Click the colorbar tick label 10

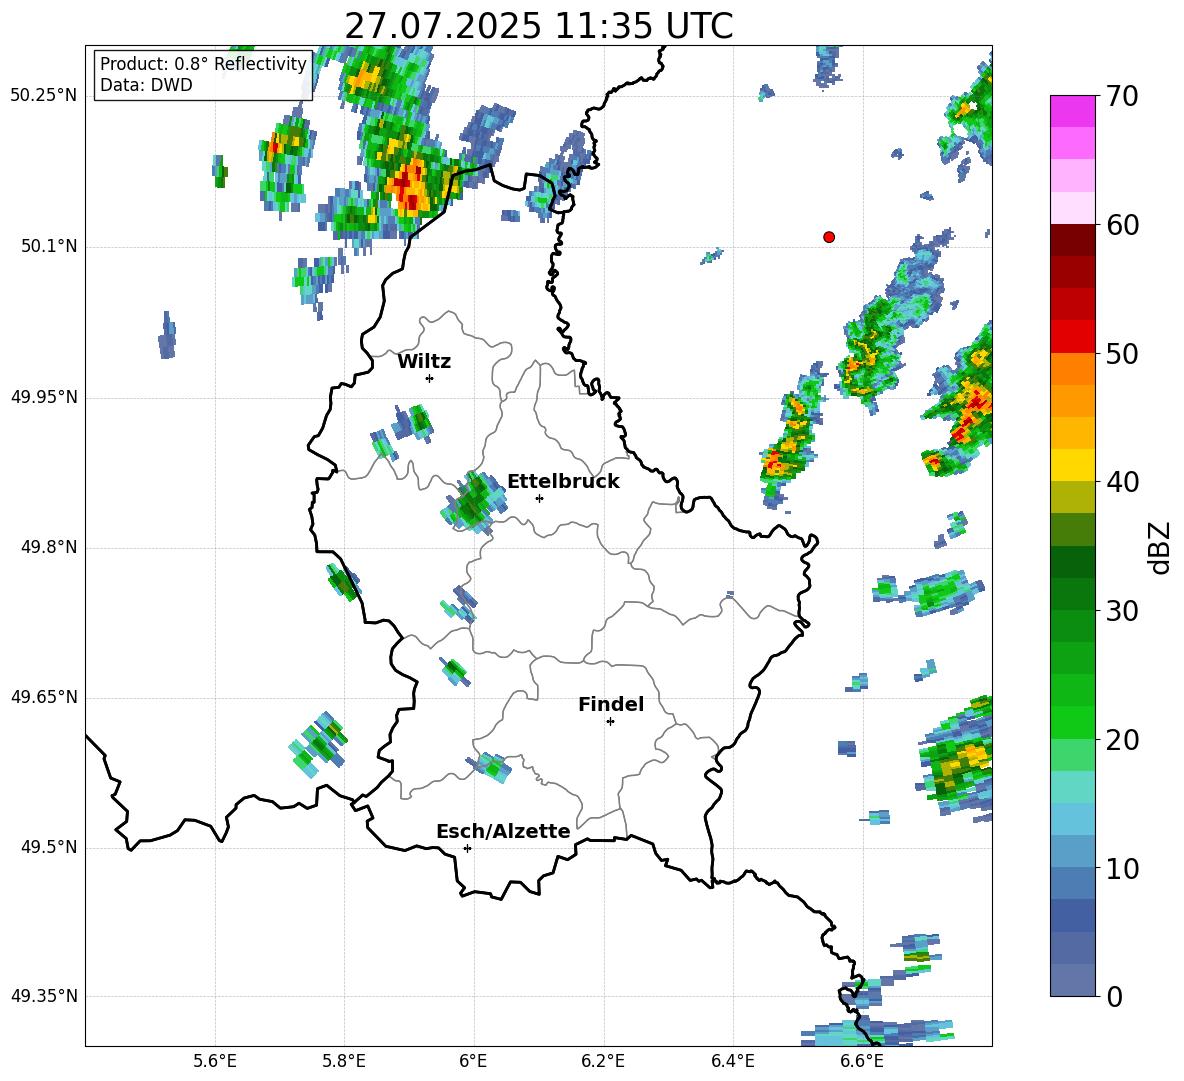click(1122, 869)
